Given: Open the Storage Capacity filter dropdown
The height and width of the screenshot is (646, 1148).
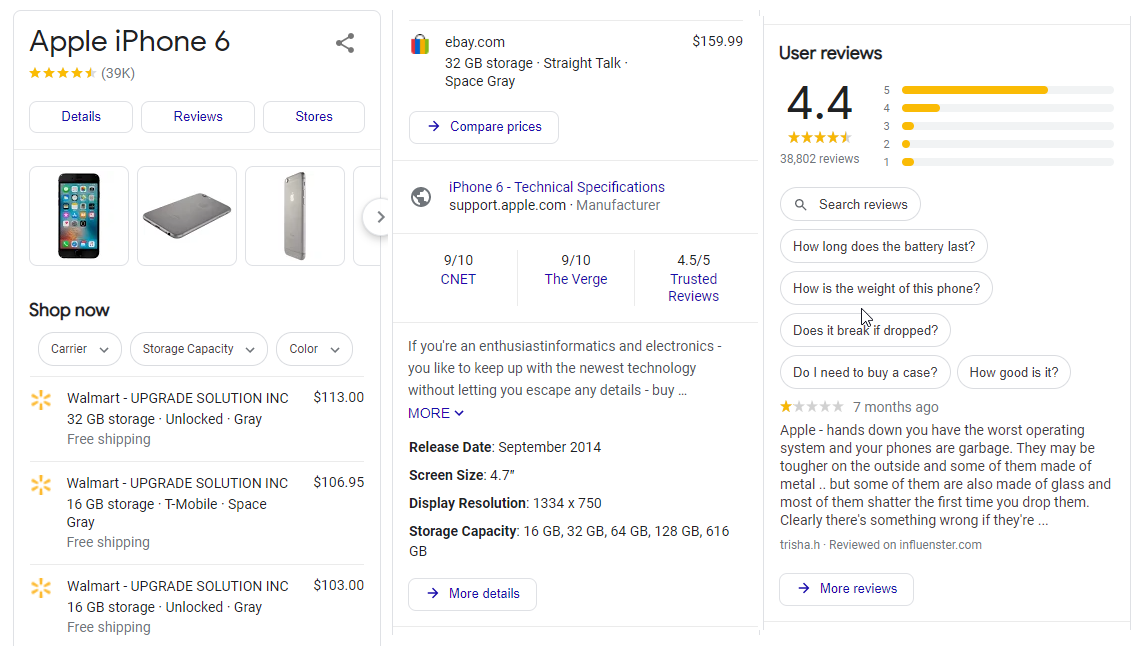Looking at the screenshot, I should point(198,349).
